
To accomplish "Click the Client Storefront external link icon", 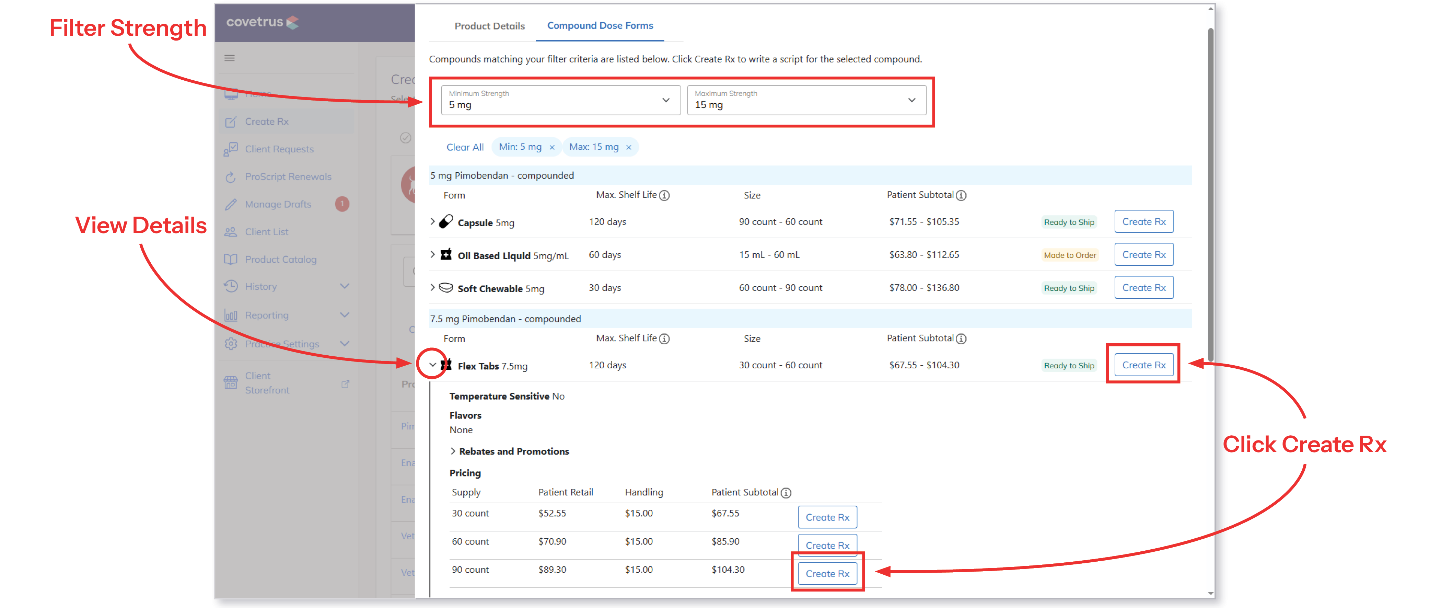I will point(345,383).
